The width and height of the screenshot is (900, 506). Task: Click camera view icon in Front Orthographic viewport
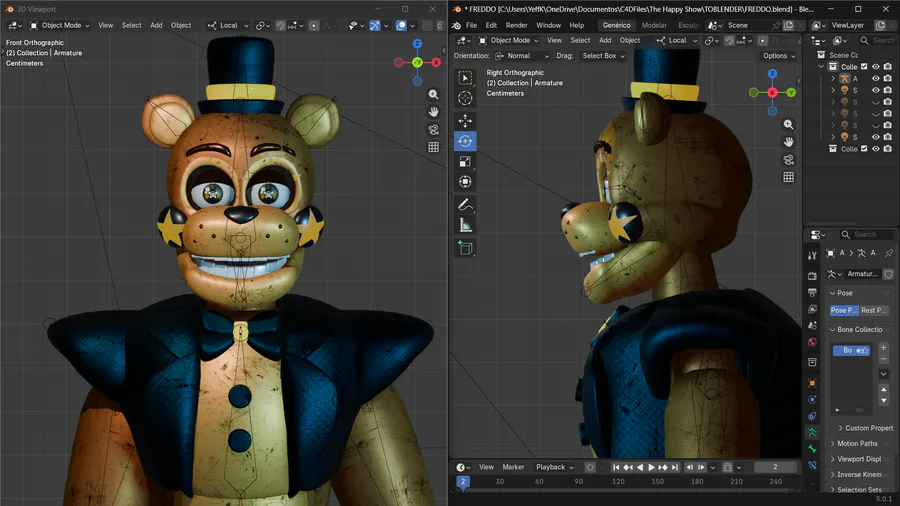point(433,130)
